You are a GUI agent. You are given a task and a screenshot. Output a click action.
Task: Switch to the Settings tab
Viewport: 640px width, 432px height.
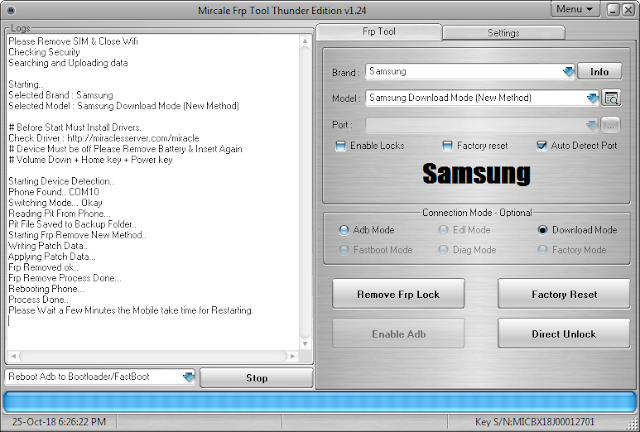pyautogui.click(x=503, y=33)
